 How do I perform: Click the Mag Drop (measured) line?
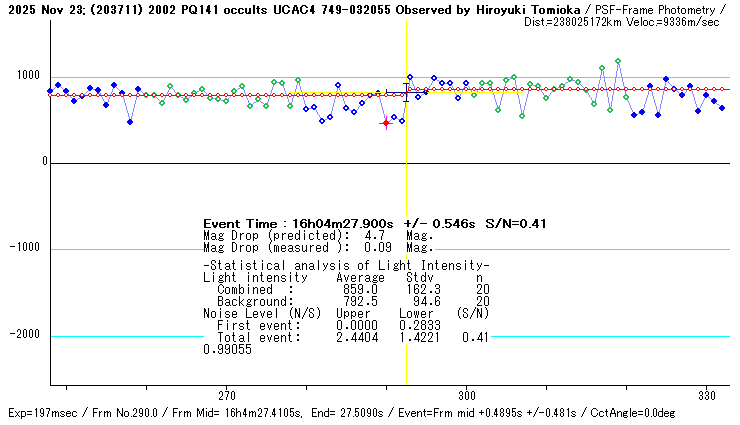tap(318, 247)
